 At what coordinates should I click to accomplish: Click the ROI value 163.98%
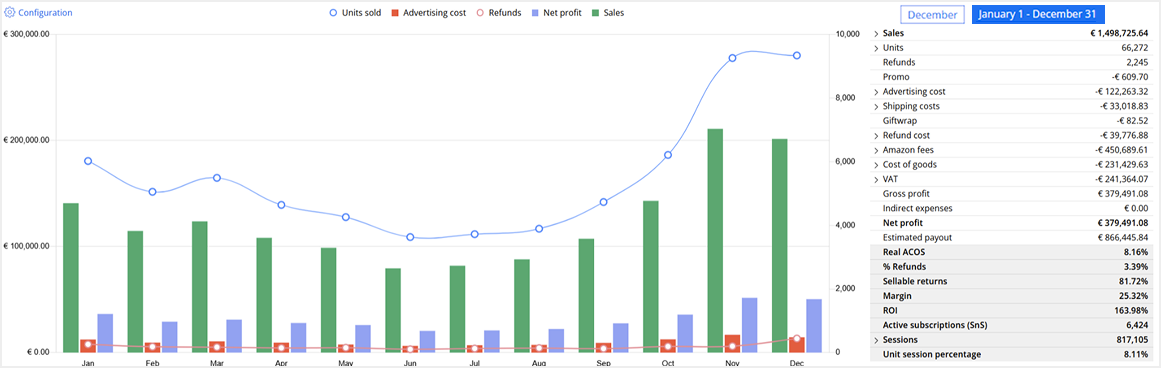click(x=1131, y=310)
